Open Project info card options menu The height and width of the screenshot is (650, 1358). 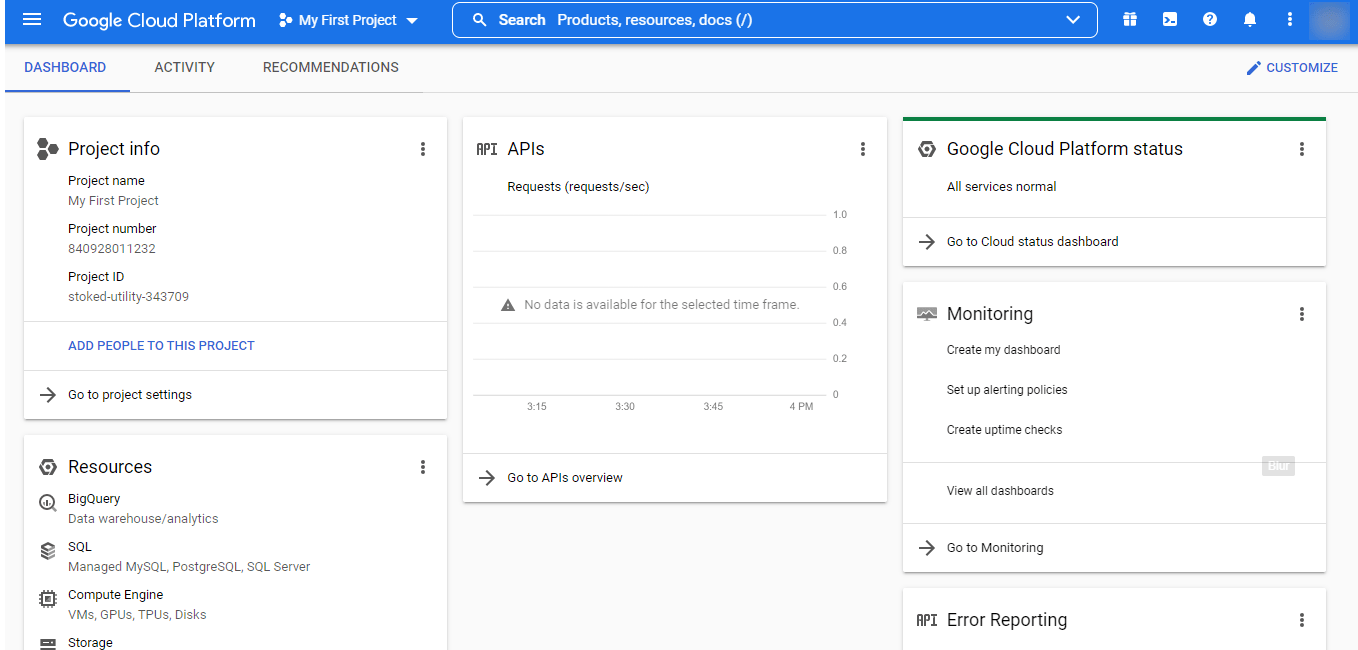pos(423,149)
